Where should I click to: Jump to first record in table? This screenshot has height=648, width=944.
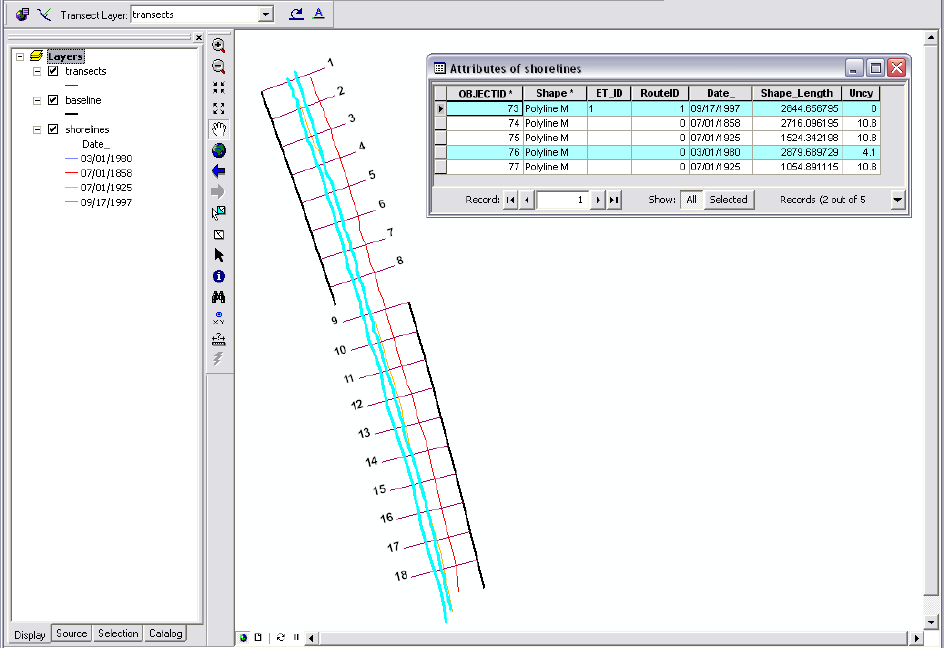coord(510,200)
